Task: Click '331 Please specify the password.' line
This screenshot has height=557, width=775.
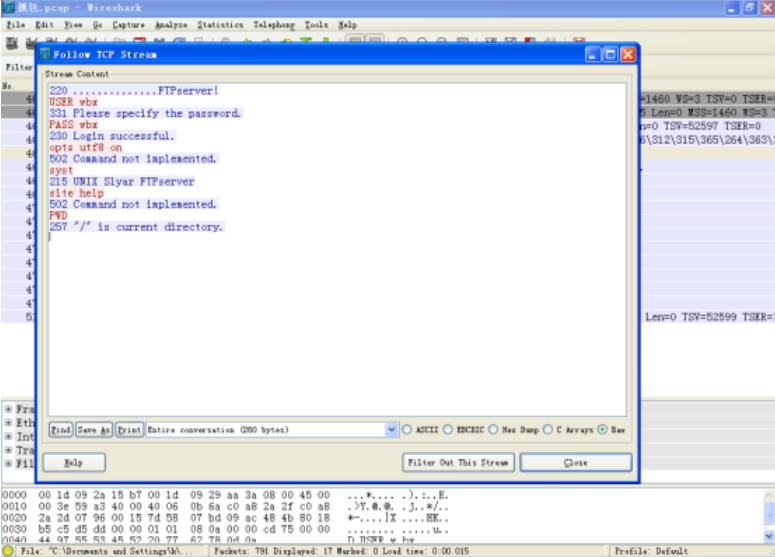Action: [145, 113]
